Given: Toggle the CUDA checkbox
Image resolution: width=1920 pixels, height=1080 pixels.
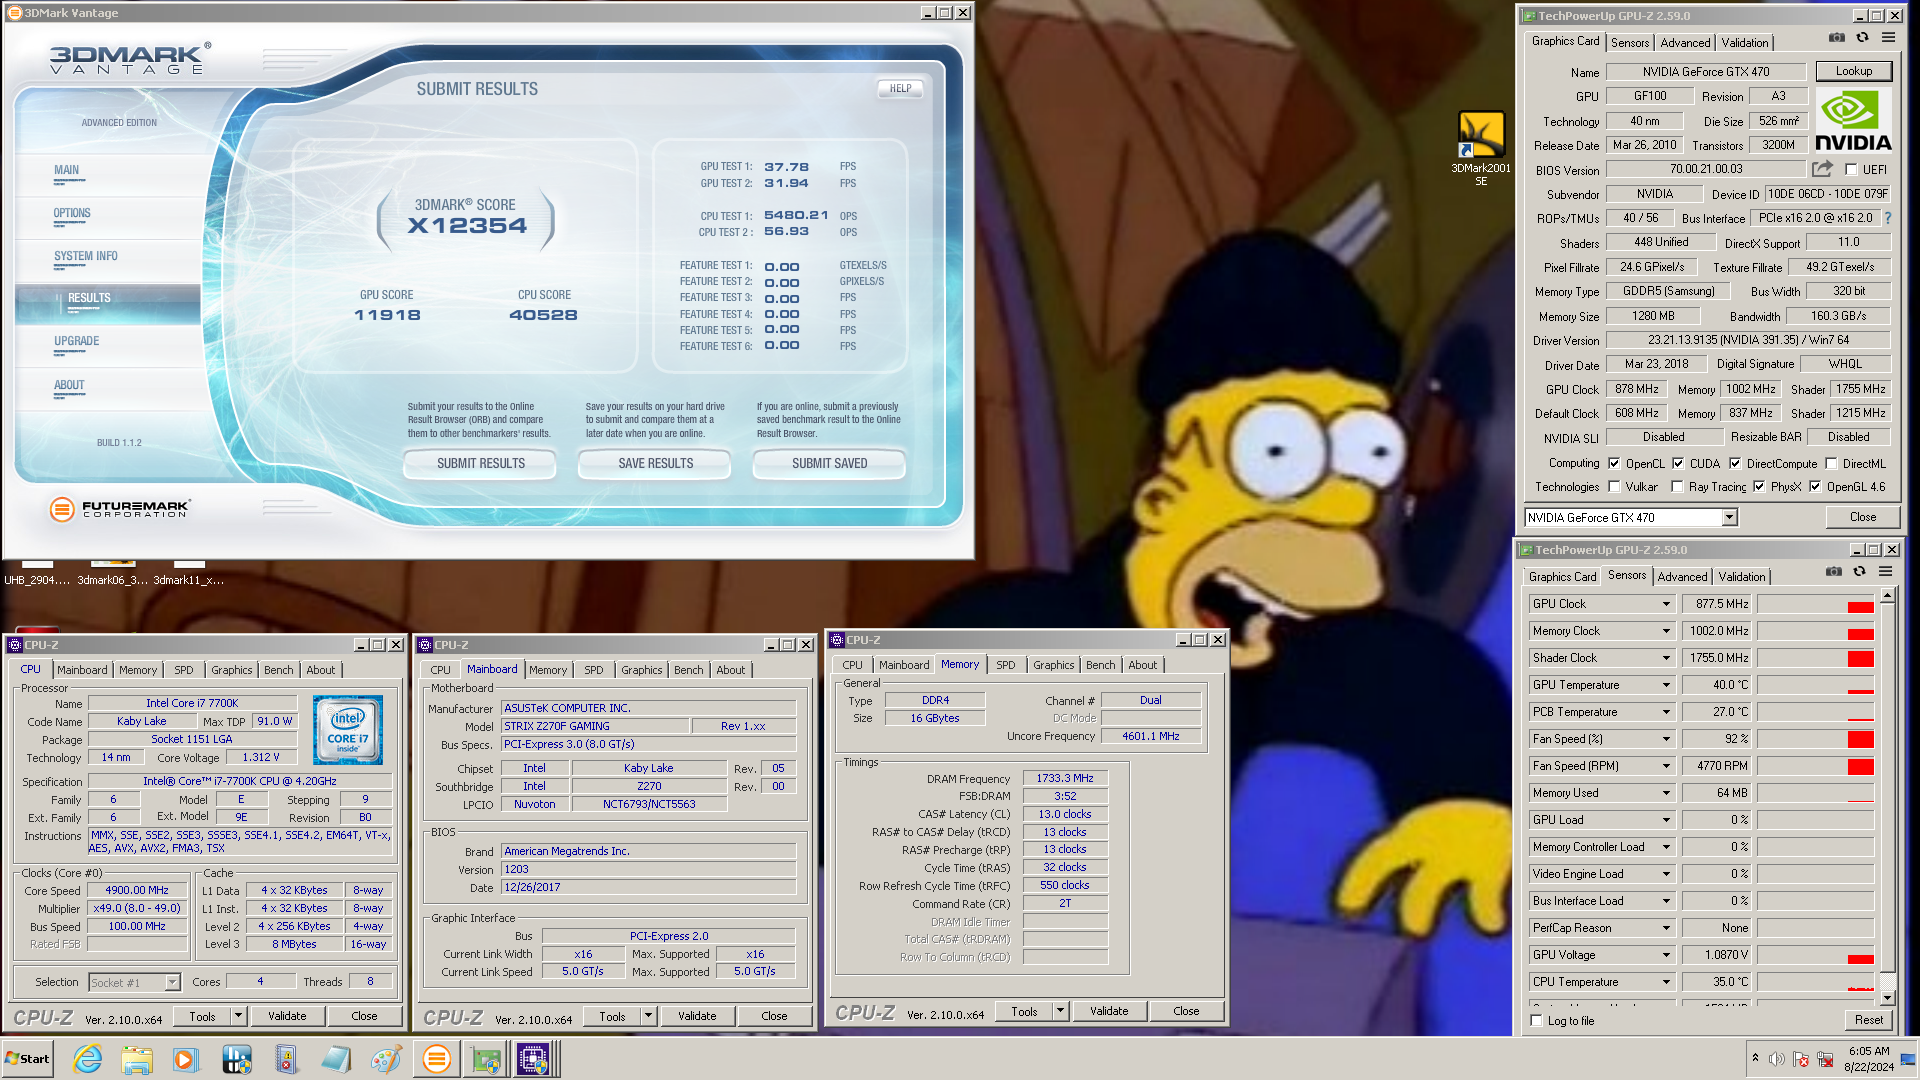Looking at the screenshot, I should point(1678,463).
